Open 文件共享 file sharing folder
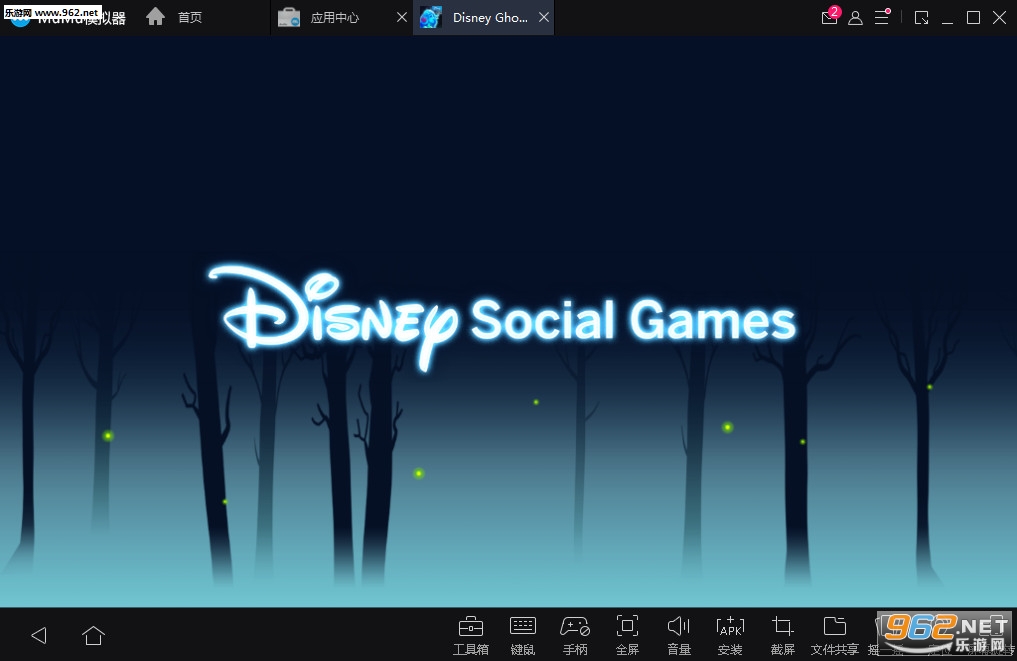This screenshot has height=661, width=1017. [x=835, y=636]
